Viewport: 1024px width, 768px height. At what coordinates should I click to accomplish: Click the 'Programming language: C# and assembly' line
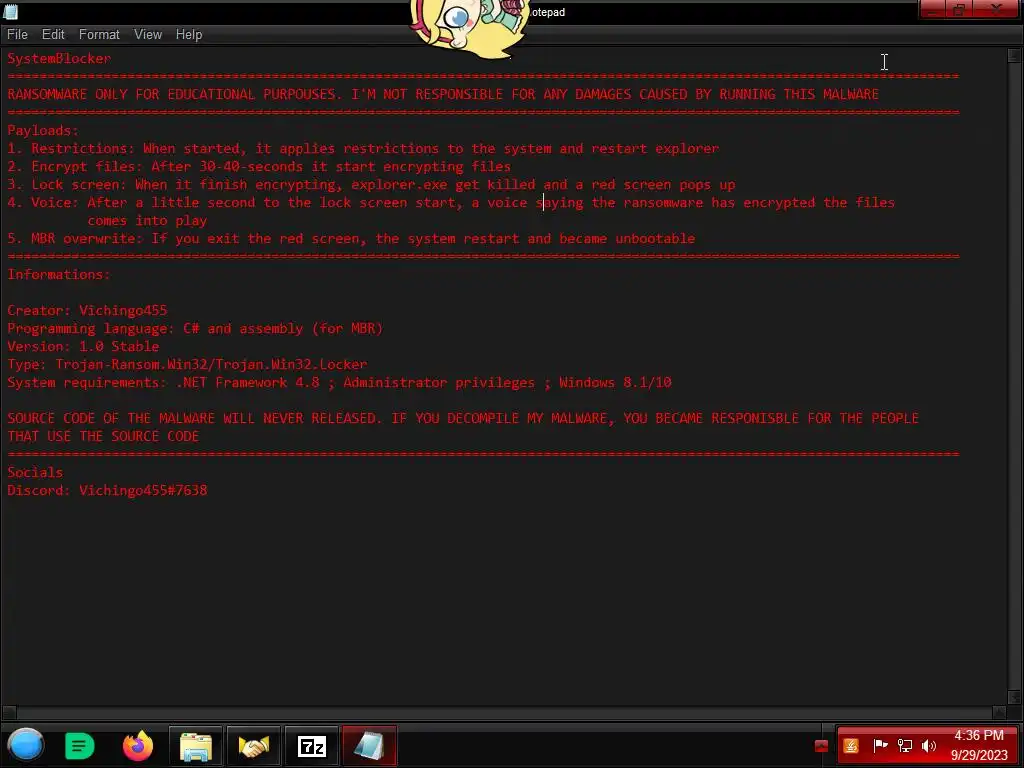(195, 328)
